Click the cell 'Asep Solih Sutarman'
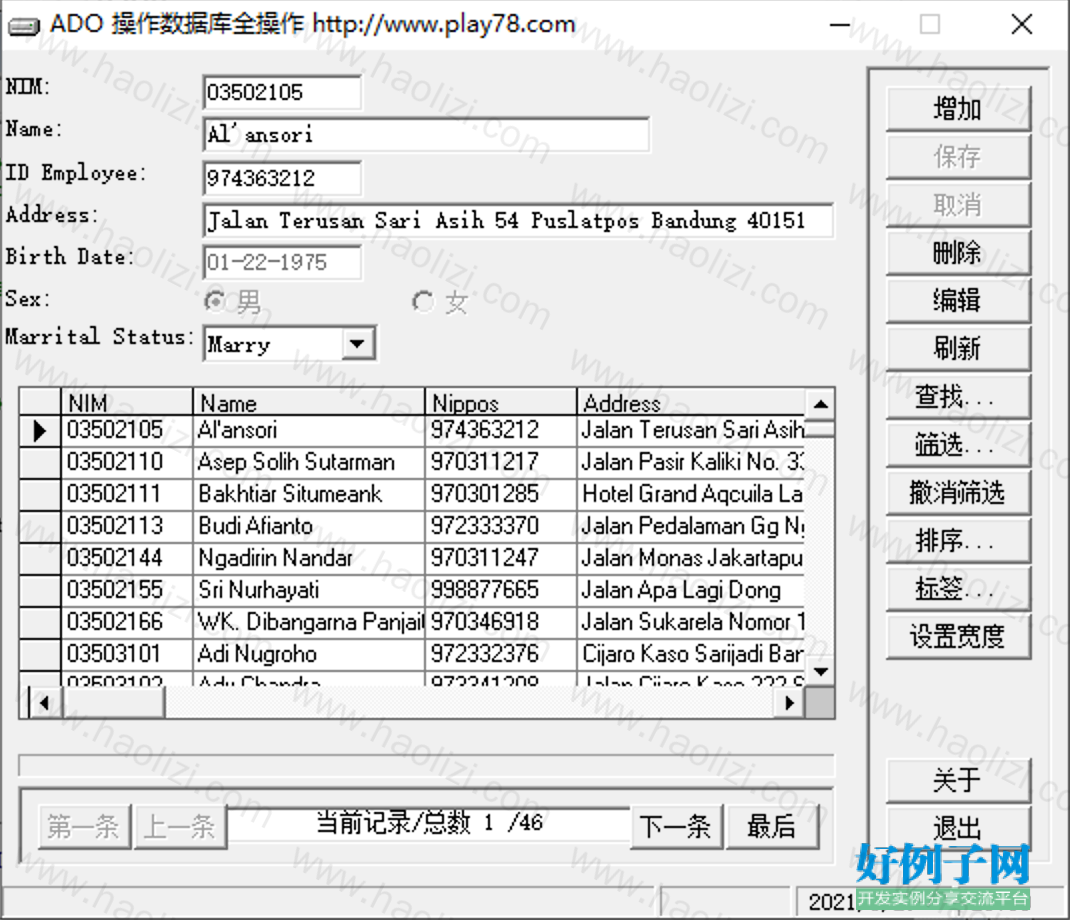The height and width of the screenshot is (920, 1070). pyautogui.click(x=309, y=463)
